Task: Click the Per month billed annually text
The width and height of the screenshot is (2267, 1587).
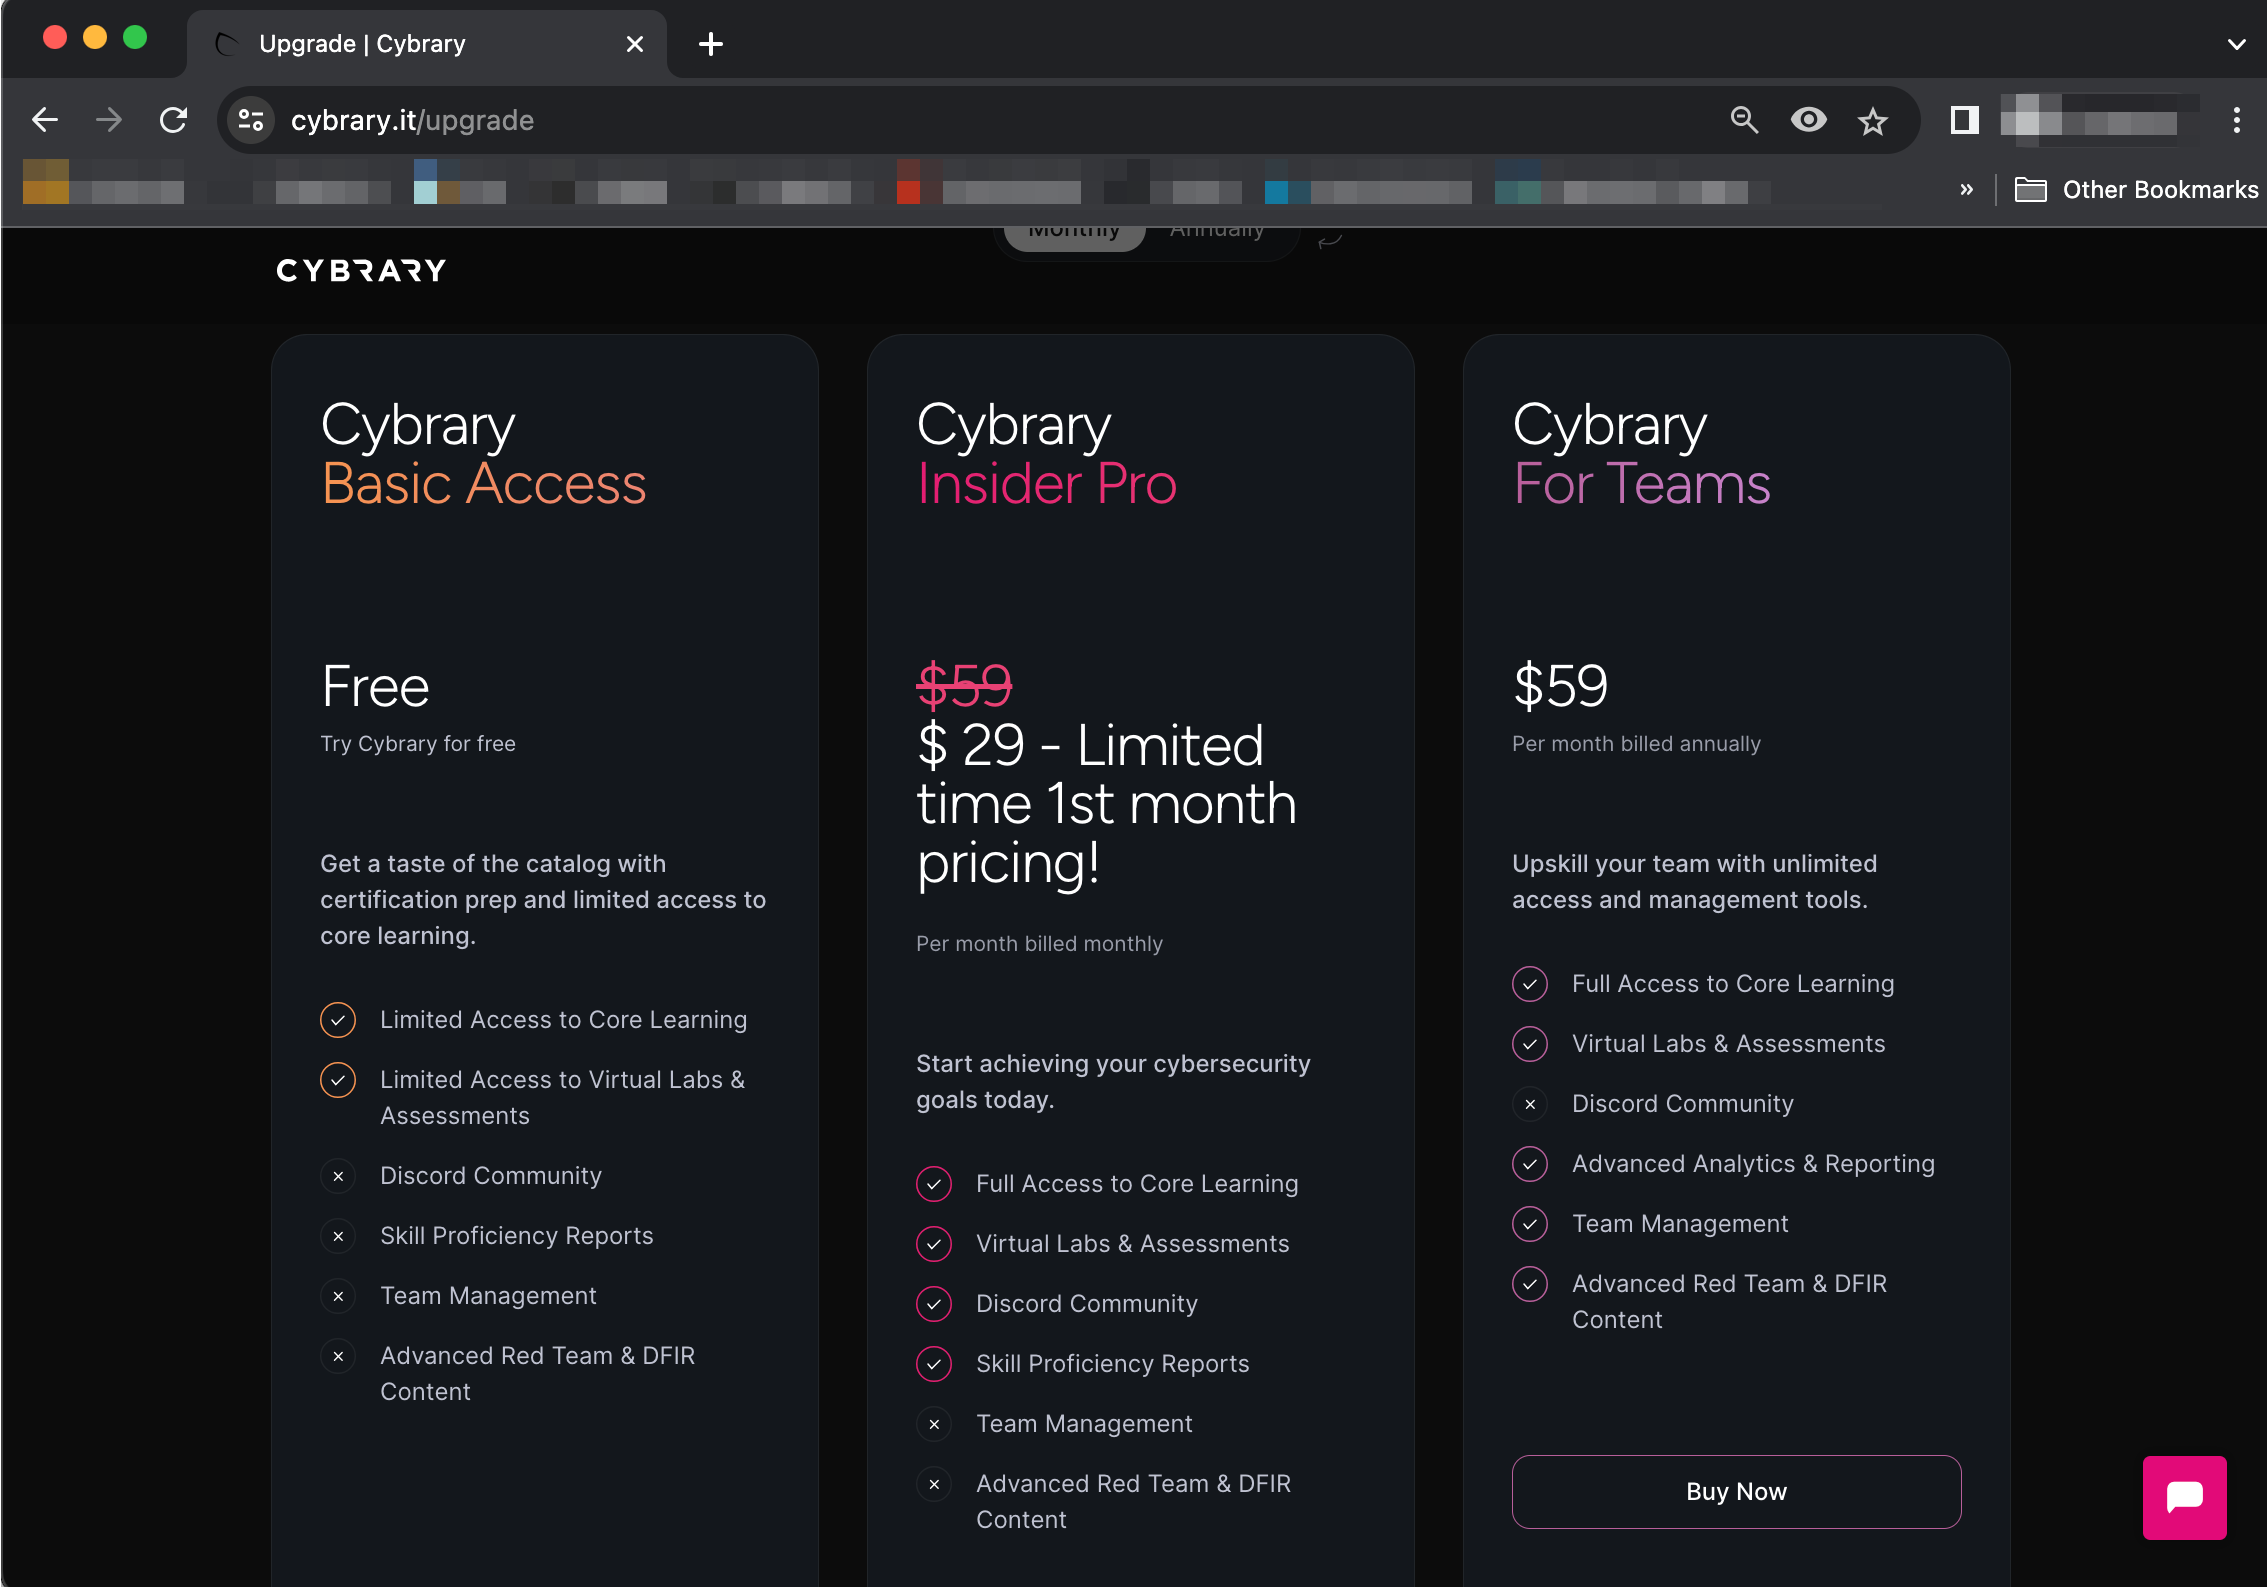Action: tap(1636, 744)
